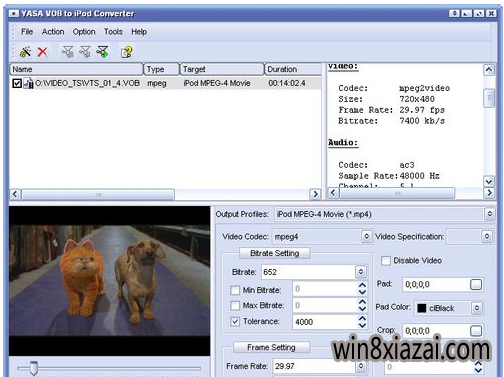Open the Option menu
Image resolution: width=504 pixels, height=377 pixels.
pos(84,32)
